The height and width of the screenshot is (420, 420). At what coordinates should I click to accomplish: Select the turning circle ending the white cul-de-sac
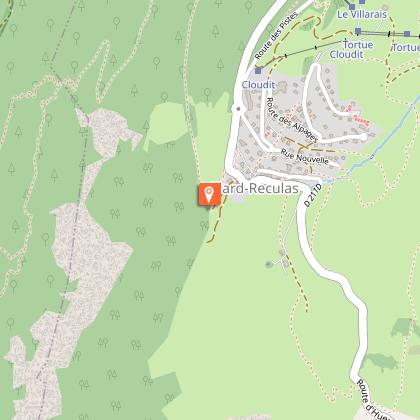pos(363,137)
